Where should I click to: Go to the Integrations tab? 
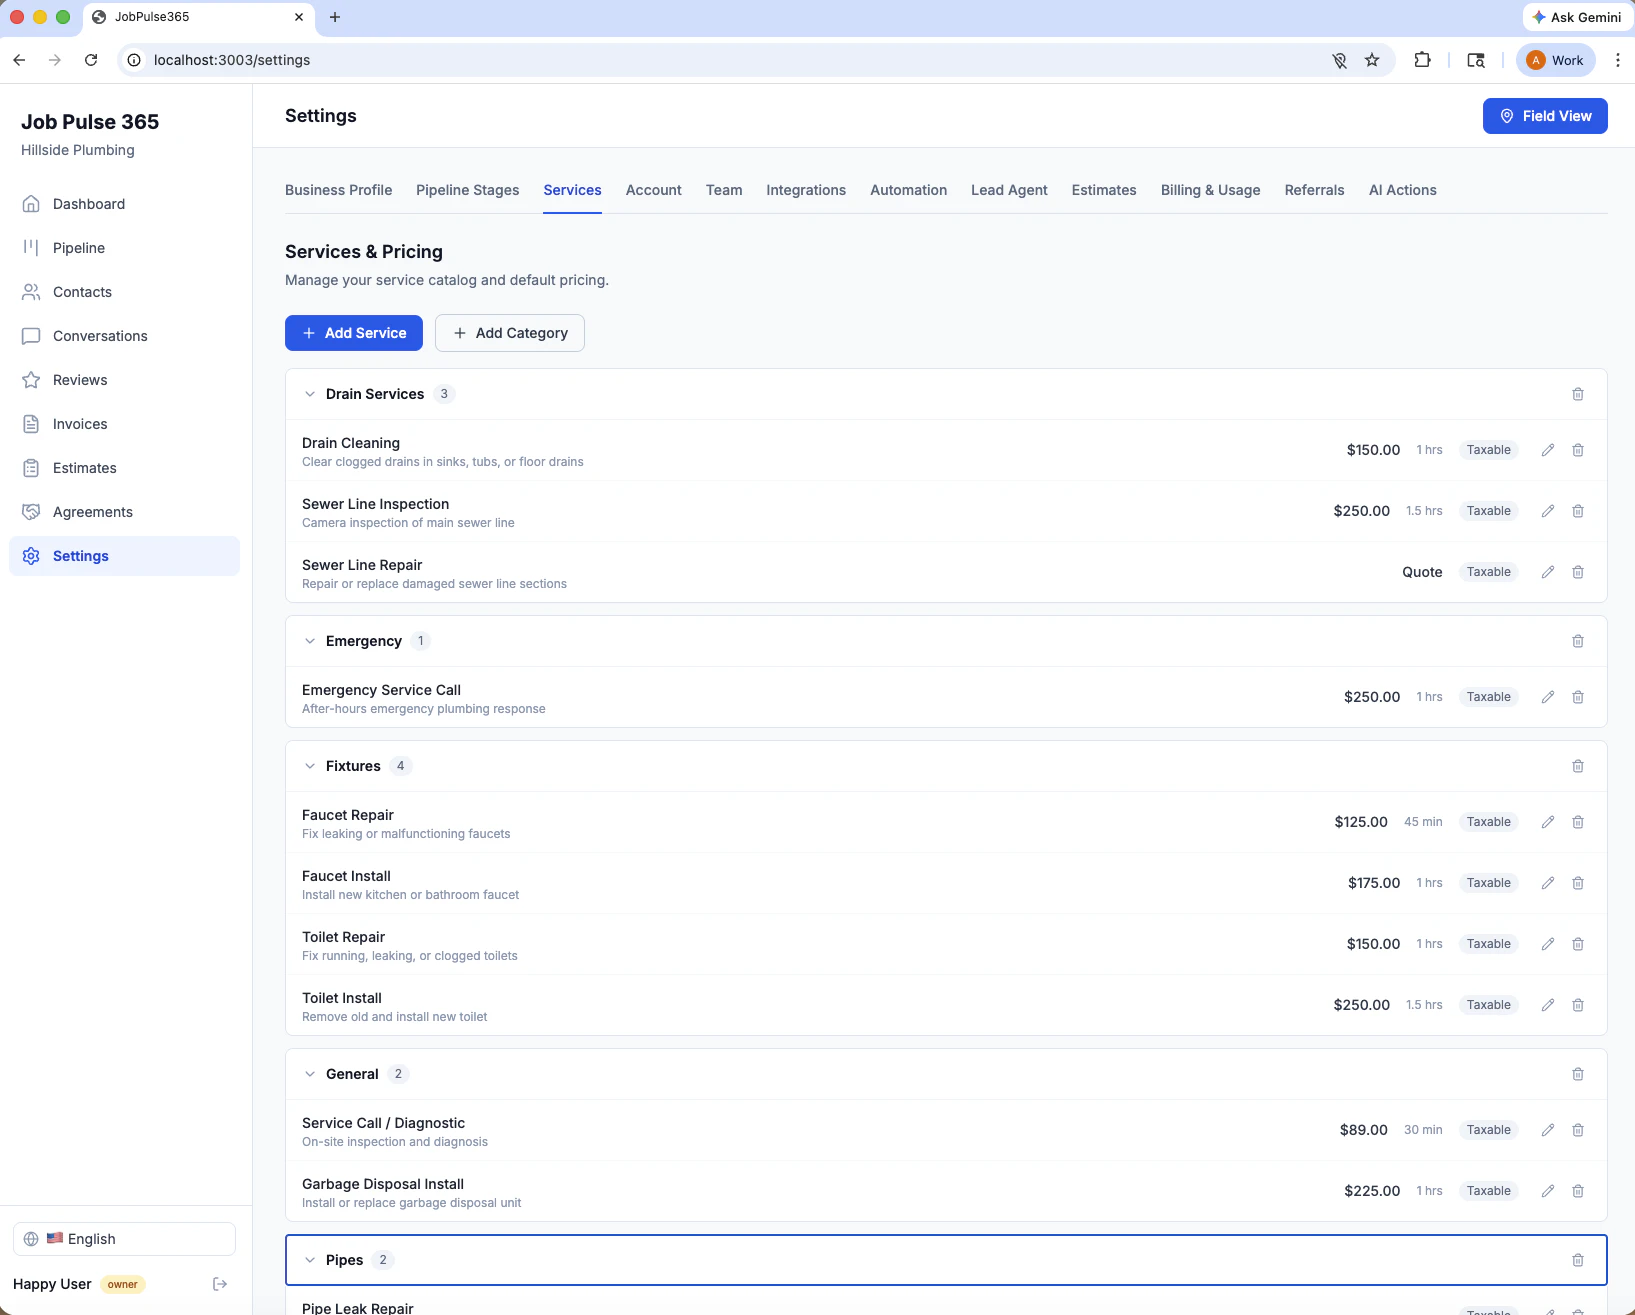pos(806,190)
